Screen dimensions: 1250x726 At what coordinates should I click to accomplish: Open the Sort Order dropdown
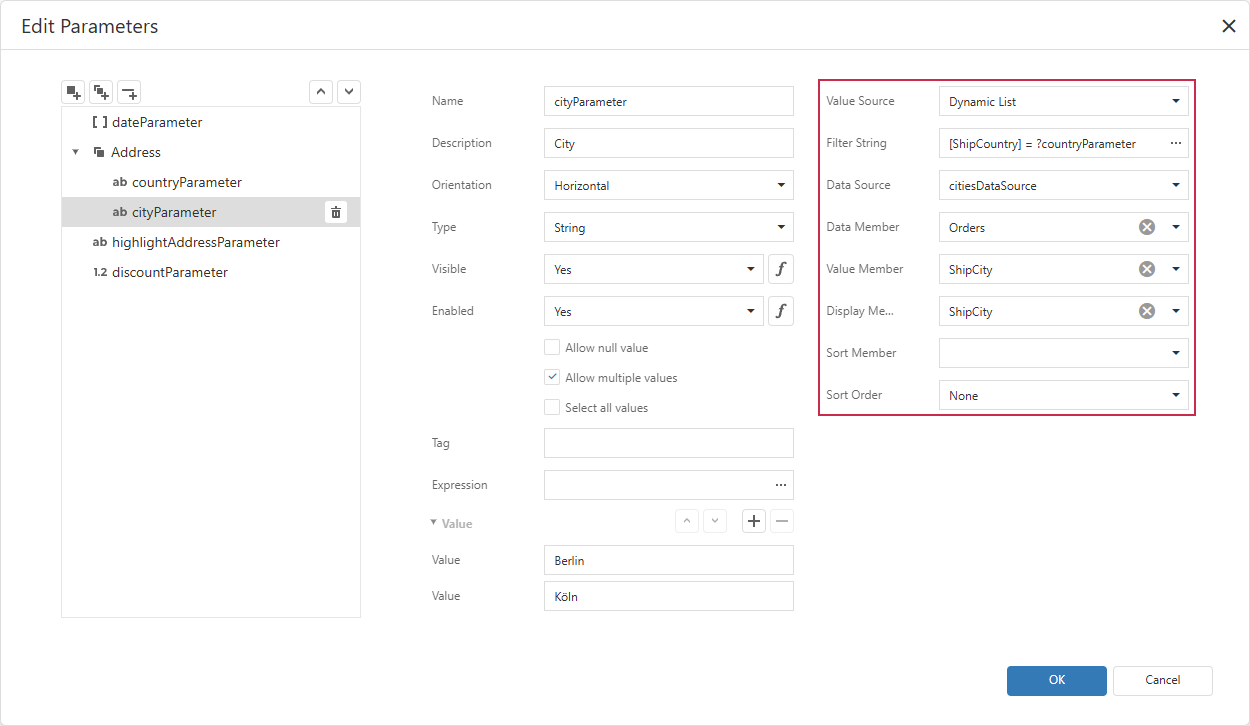[x=1064, y=395]
